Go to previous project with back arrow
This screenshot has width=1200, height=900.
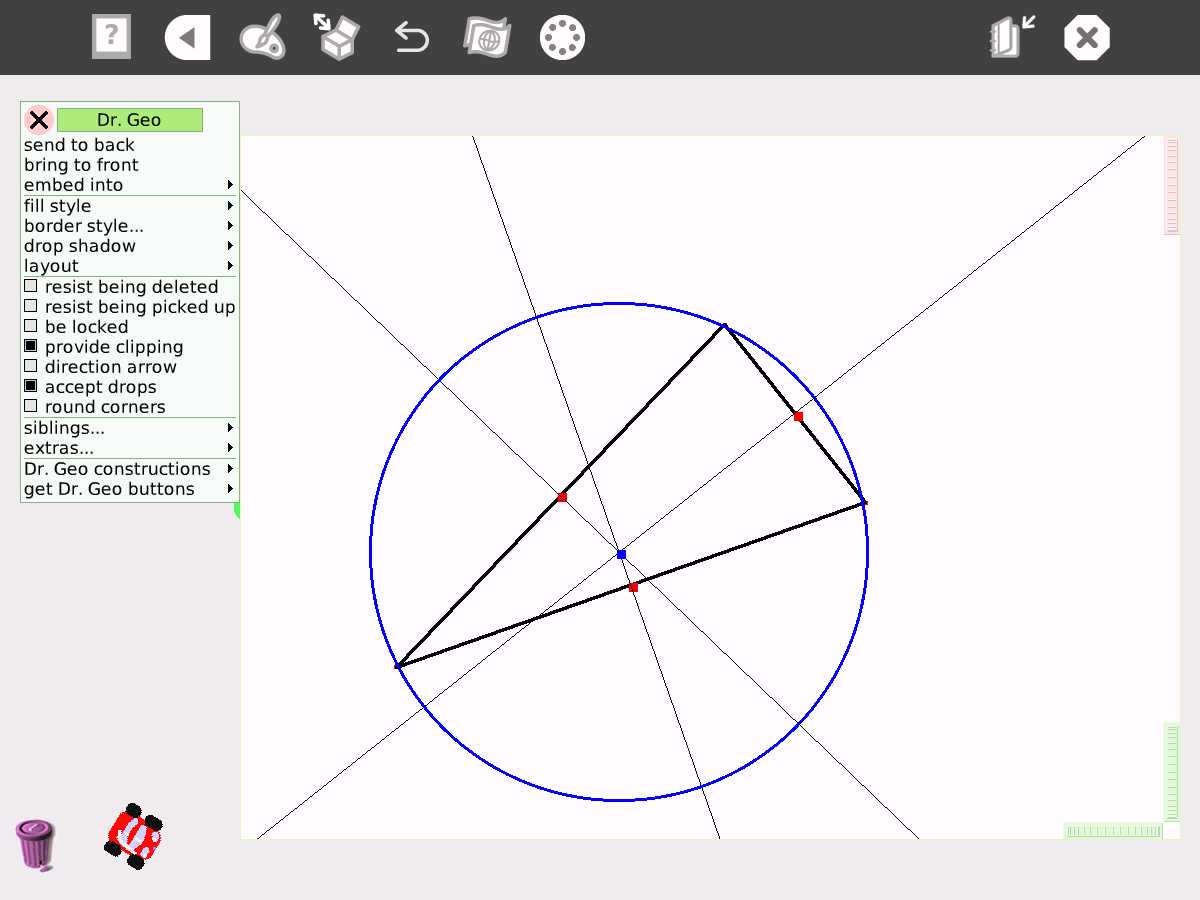[x=187, y=39]
